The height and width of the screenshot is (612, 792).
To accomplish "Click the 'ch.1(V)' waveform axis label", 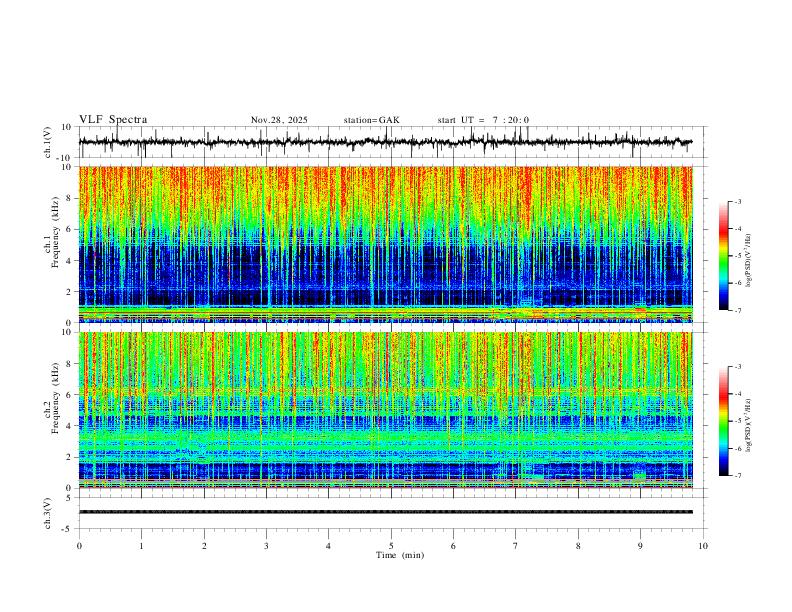I will (48, 142).
